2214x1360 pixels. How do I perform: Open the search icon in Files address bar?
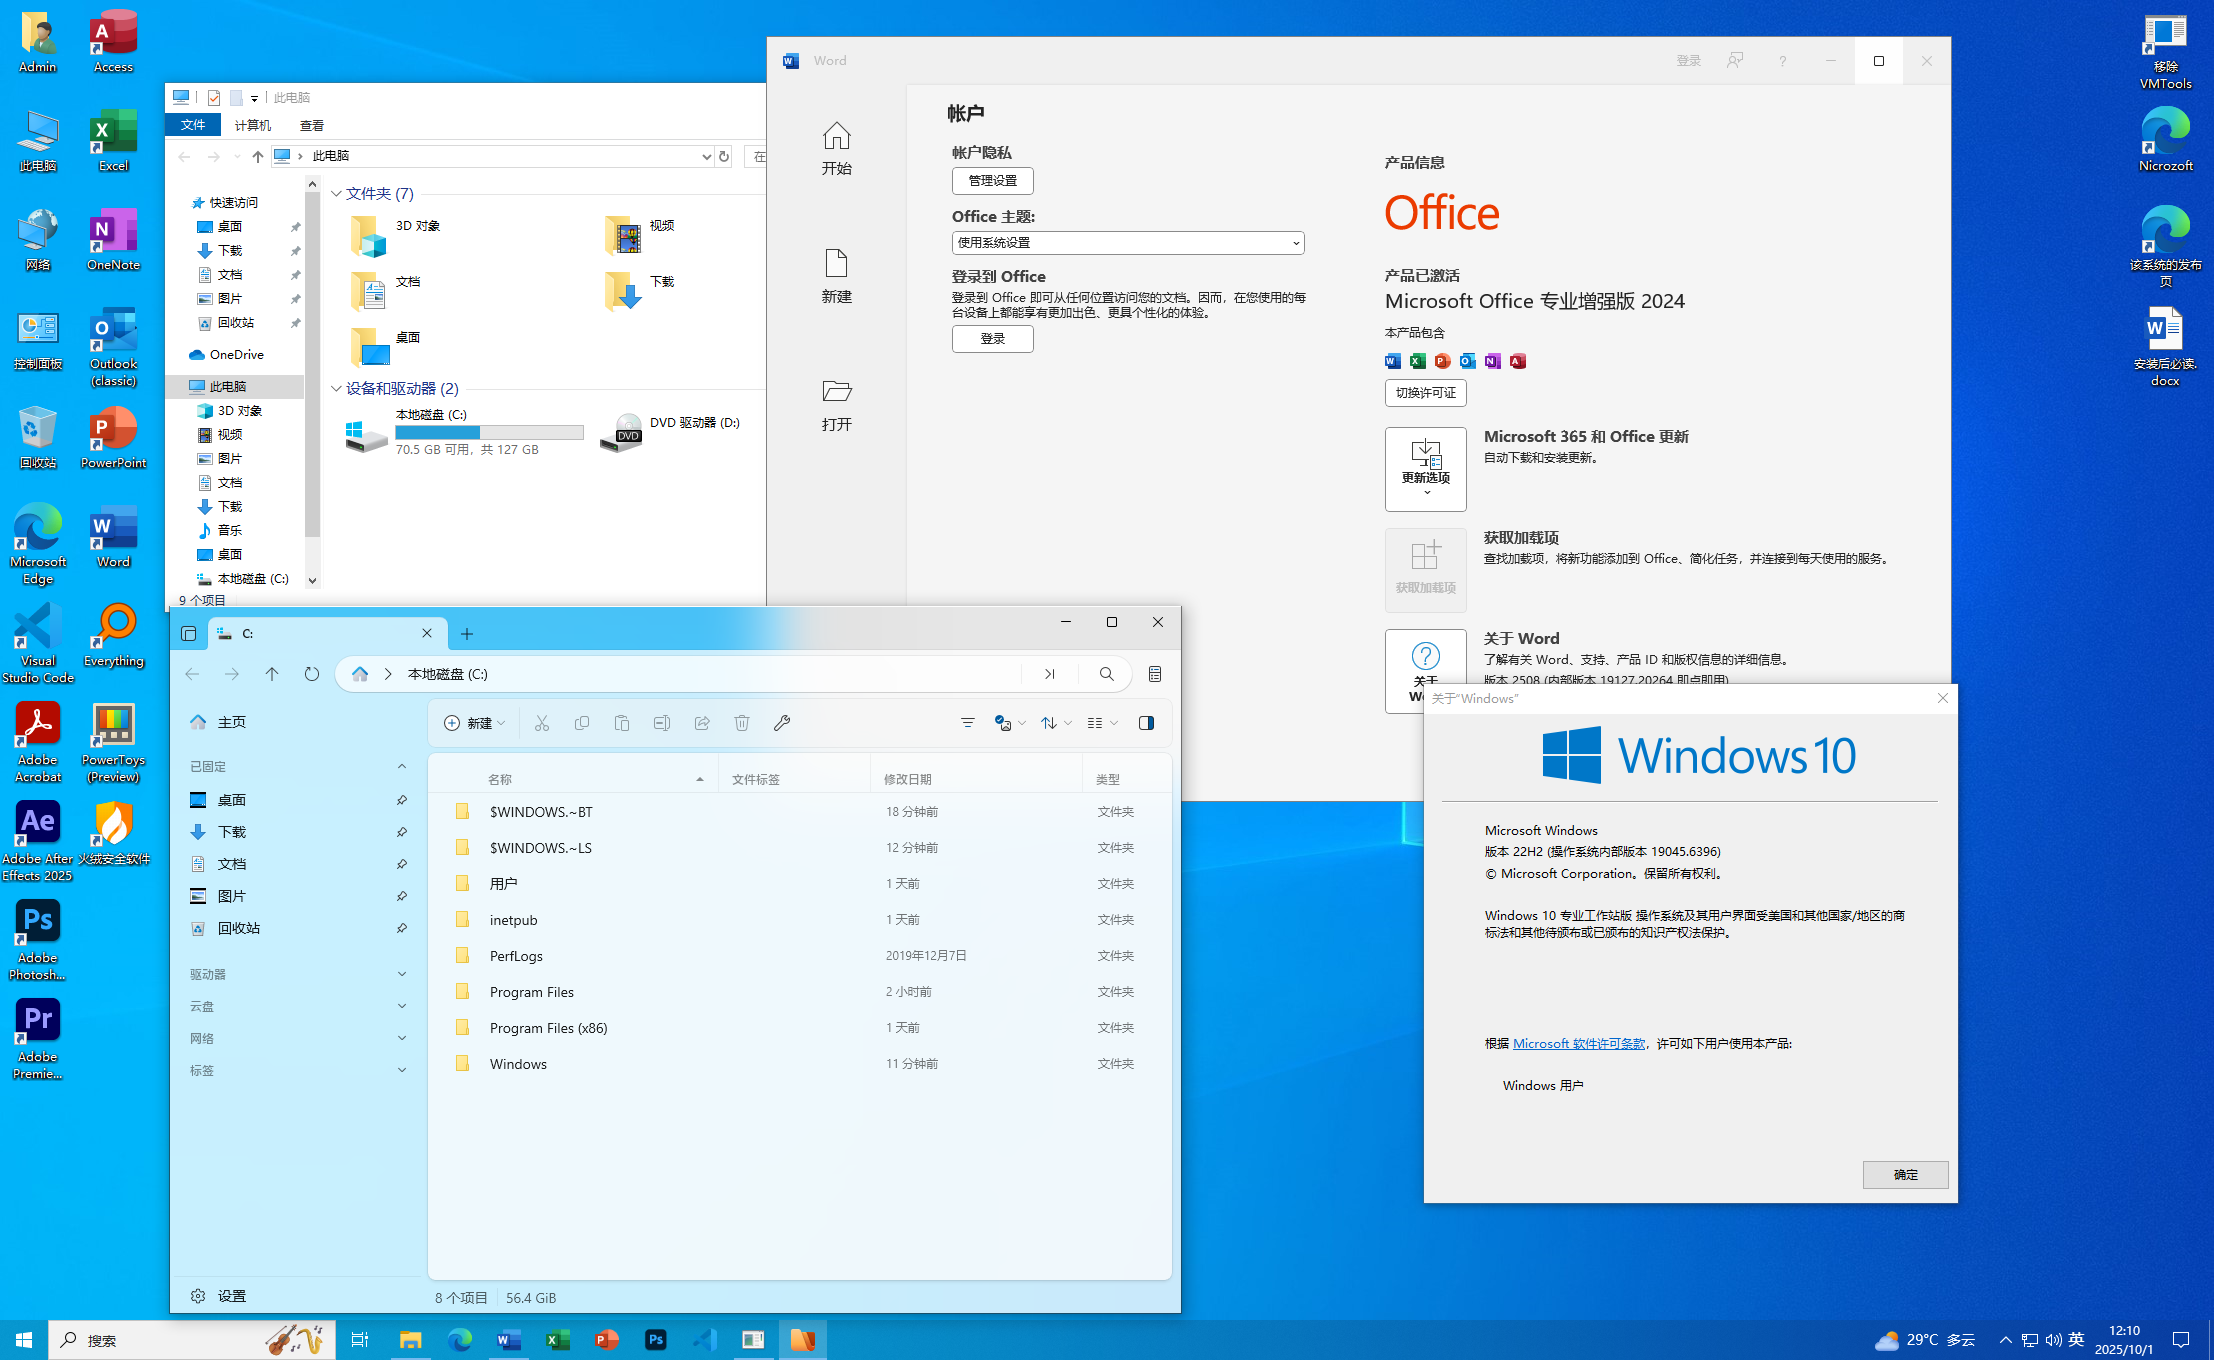tap(1106, 674)
